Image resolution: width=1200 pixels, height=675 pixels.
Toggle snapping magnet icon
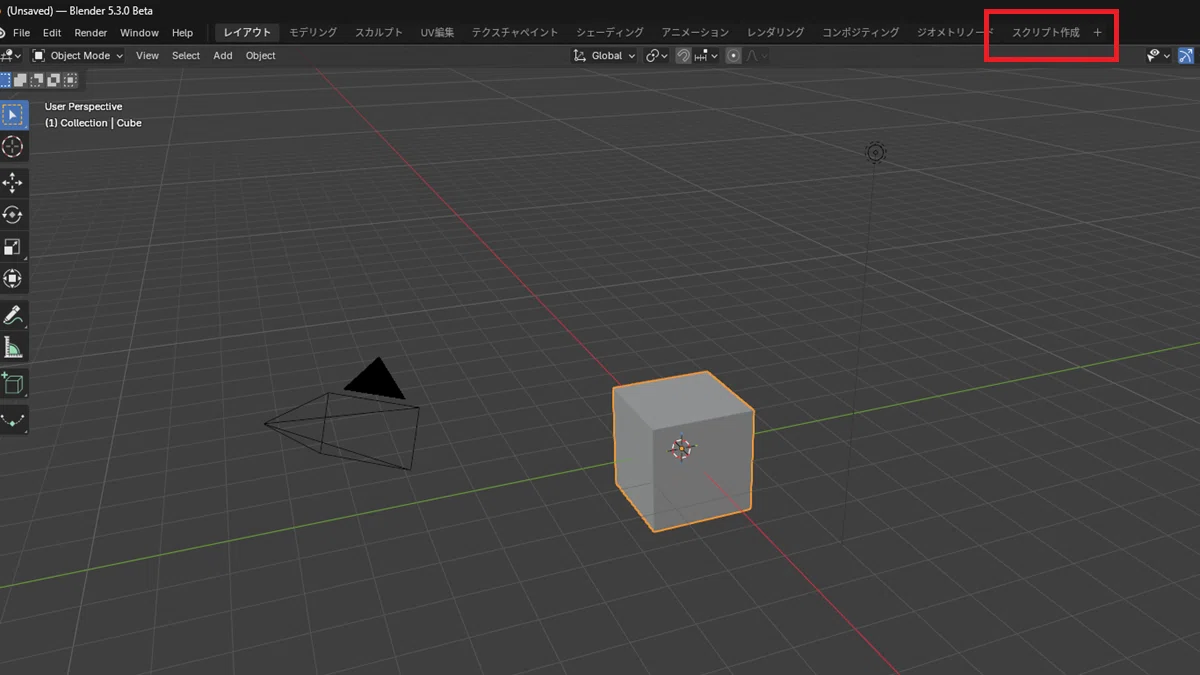coord(683,56)
